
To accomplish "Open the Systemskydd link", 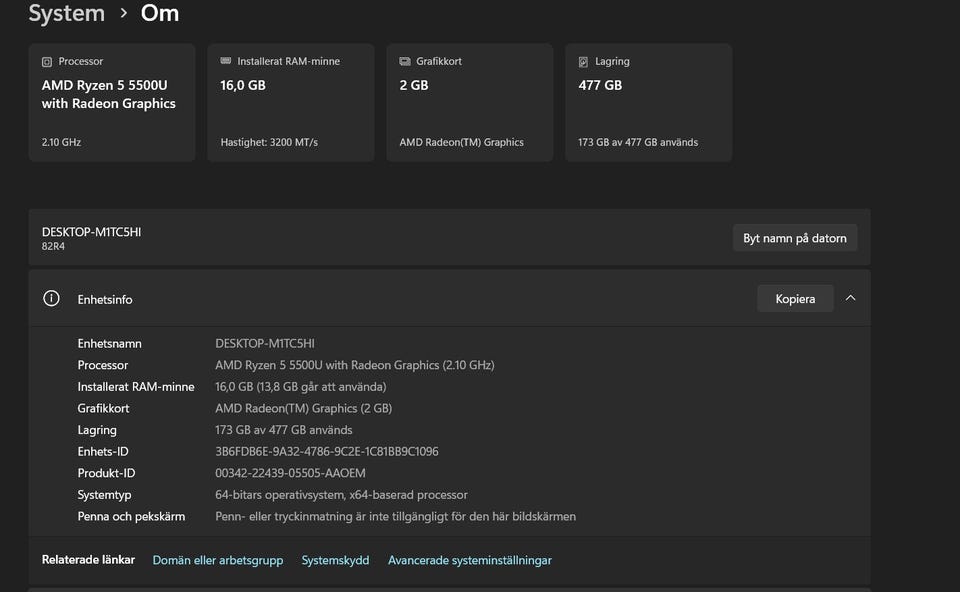I will pos(336,560).
